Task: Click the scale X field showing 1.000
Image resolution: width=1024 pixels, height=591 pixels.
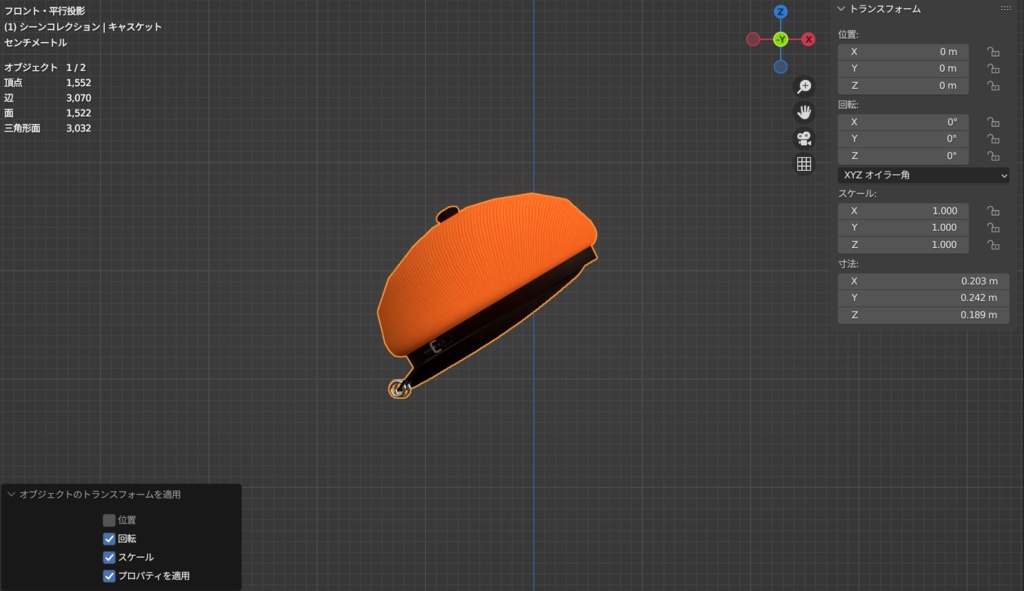Action: click(903, 211)
